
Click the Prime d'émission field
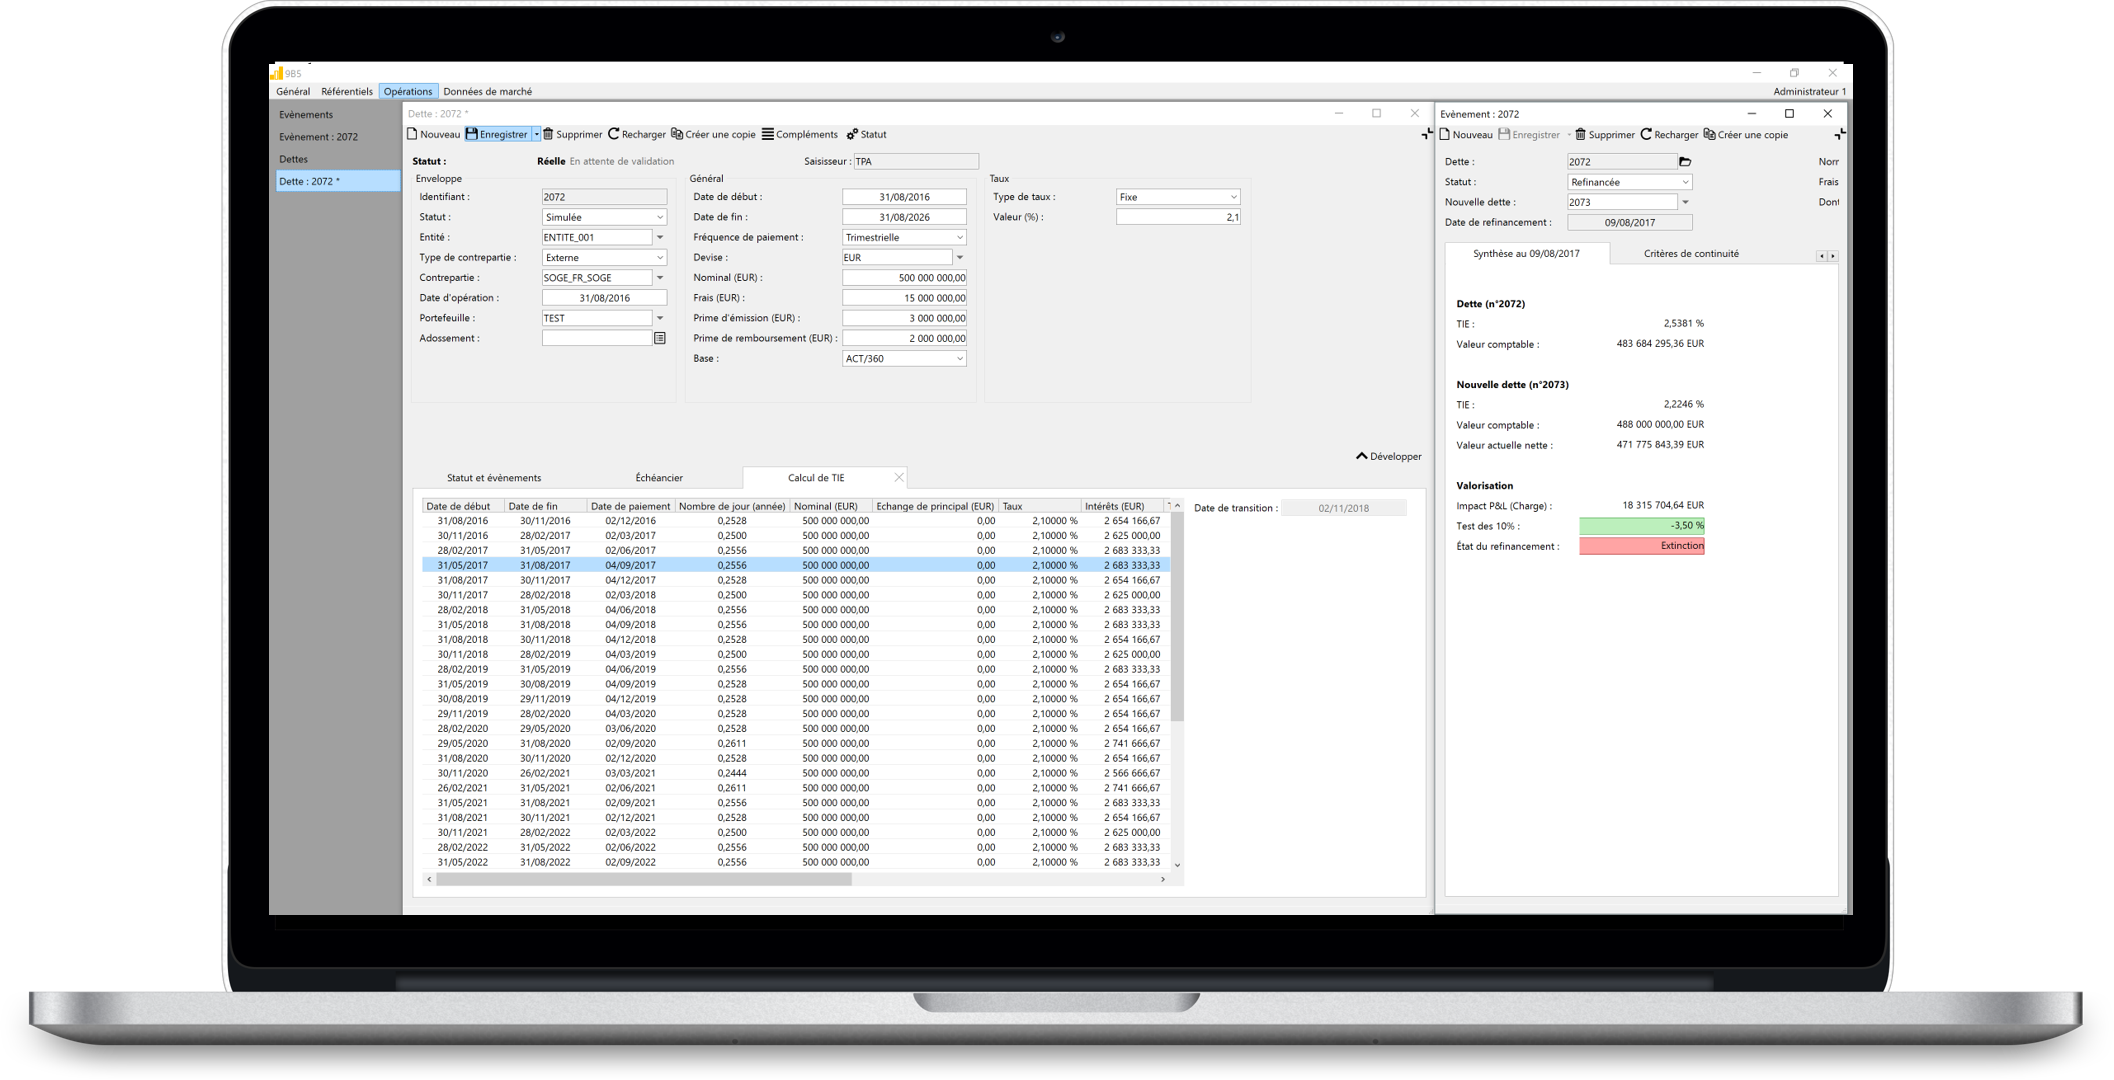point(904,318)
